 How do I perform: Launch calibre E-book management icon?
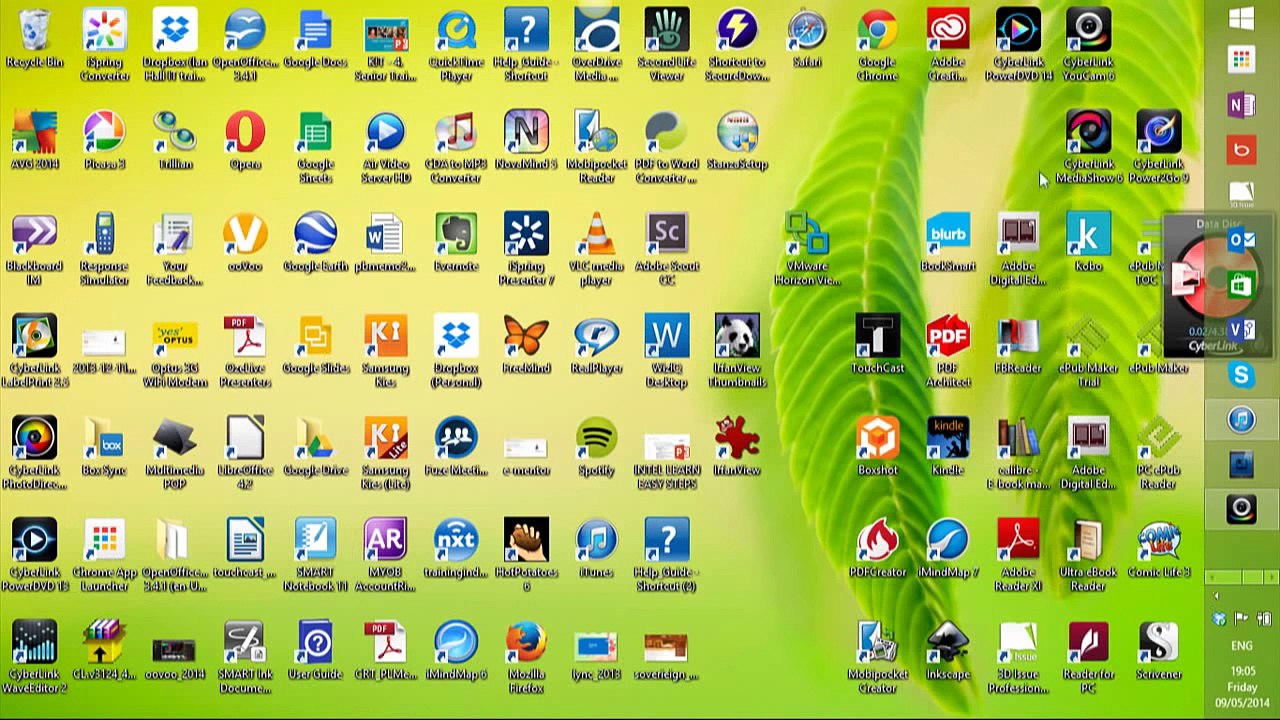click(x=1018, y=438)
